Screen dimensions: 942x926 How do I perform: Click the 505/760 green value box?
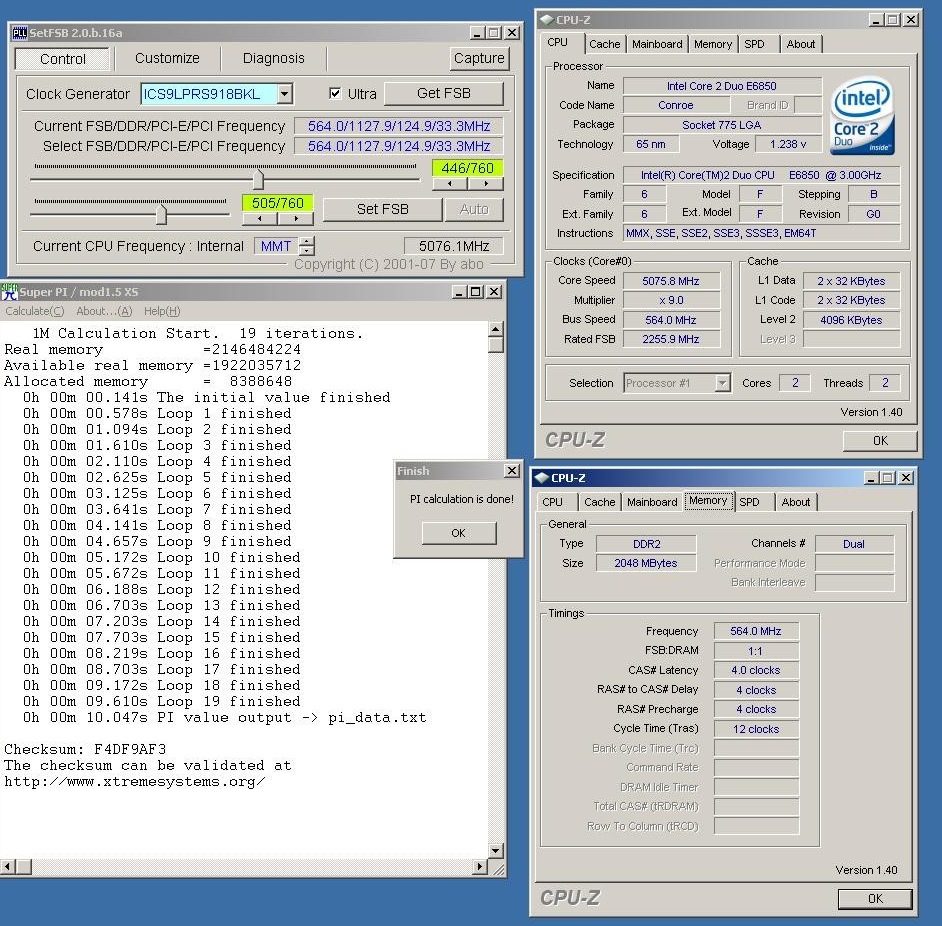(x=278, y=203)
